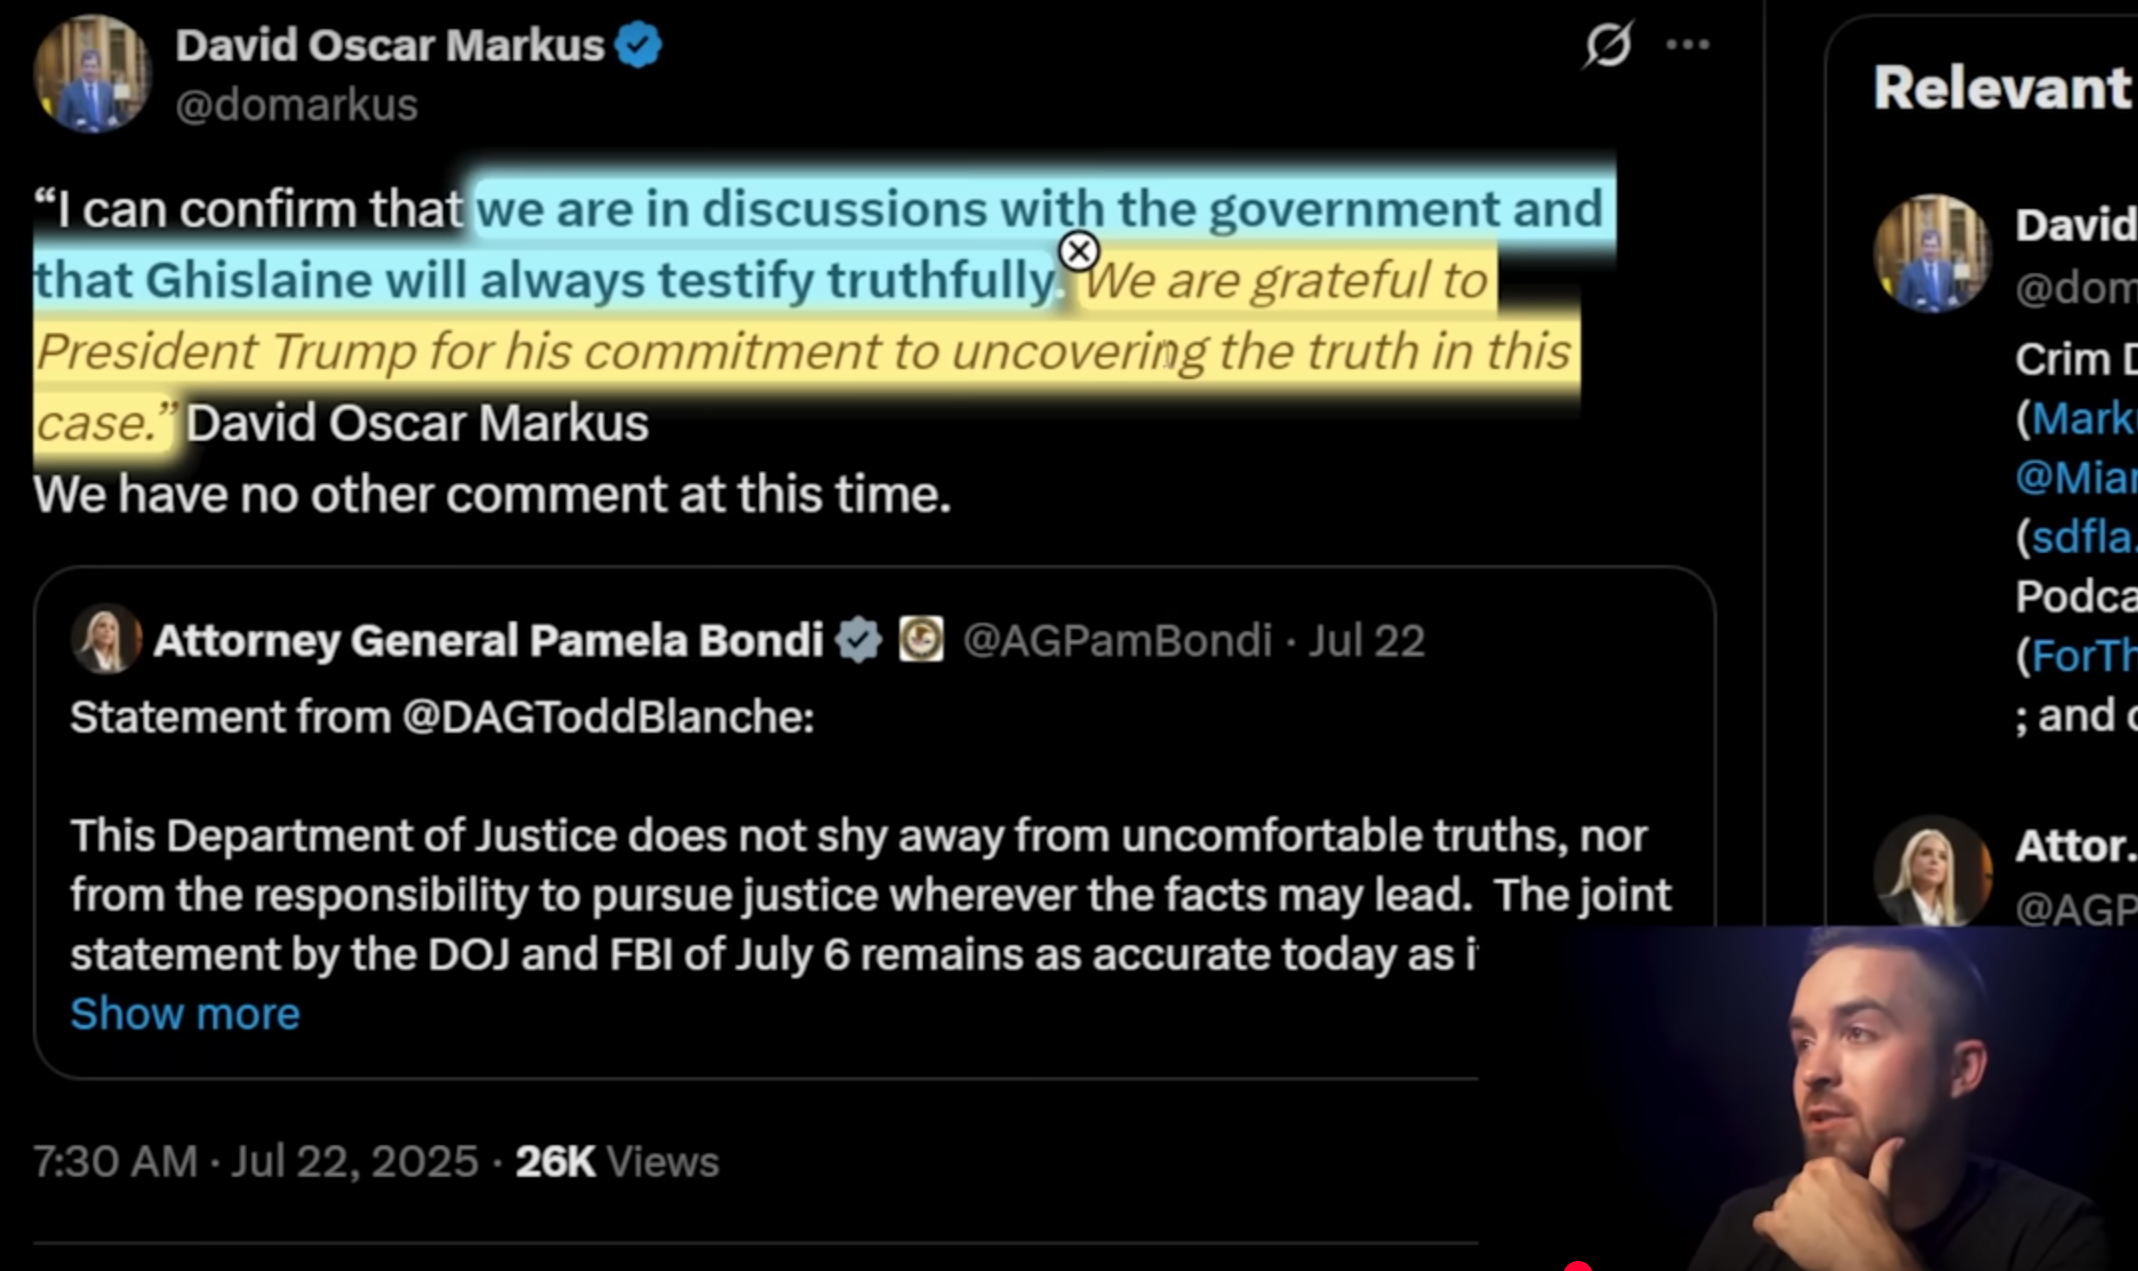Image resolution: width=2138 pixels, height=1271 pixels.
Task: Open the Grok explain icon on the tweet
Action: (x=1607, y=45)
